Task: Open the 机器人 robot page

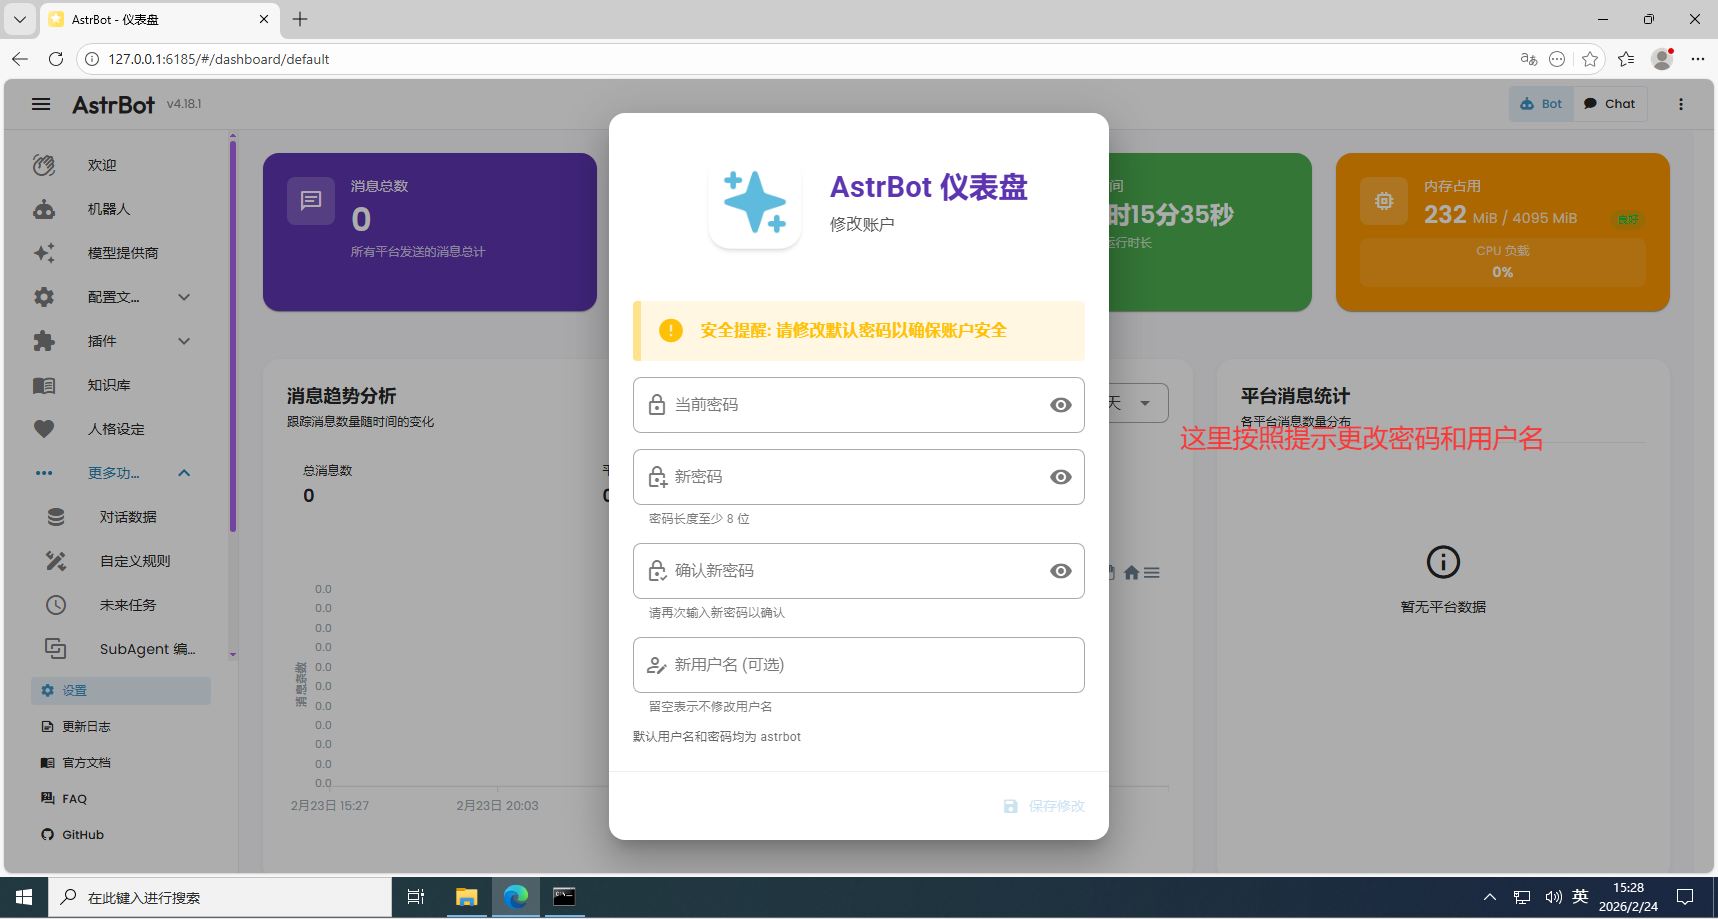Action: pyautogui.click(x=108, y=209)
